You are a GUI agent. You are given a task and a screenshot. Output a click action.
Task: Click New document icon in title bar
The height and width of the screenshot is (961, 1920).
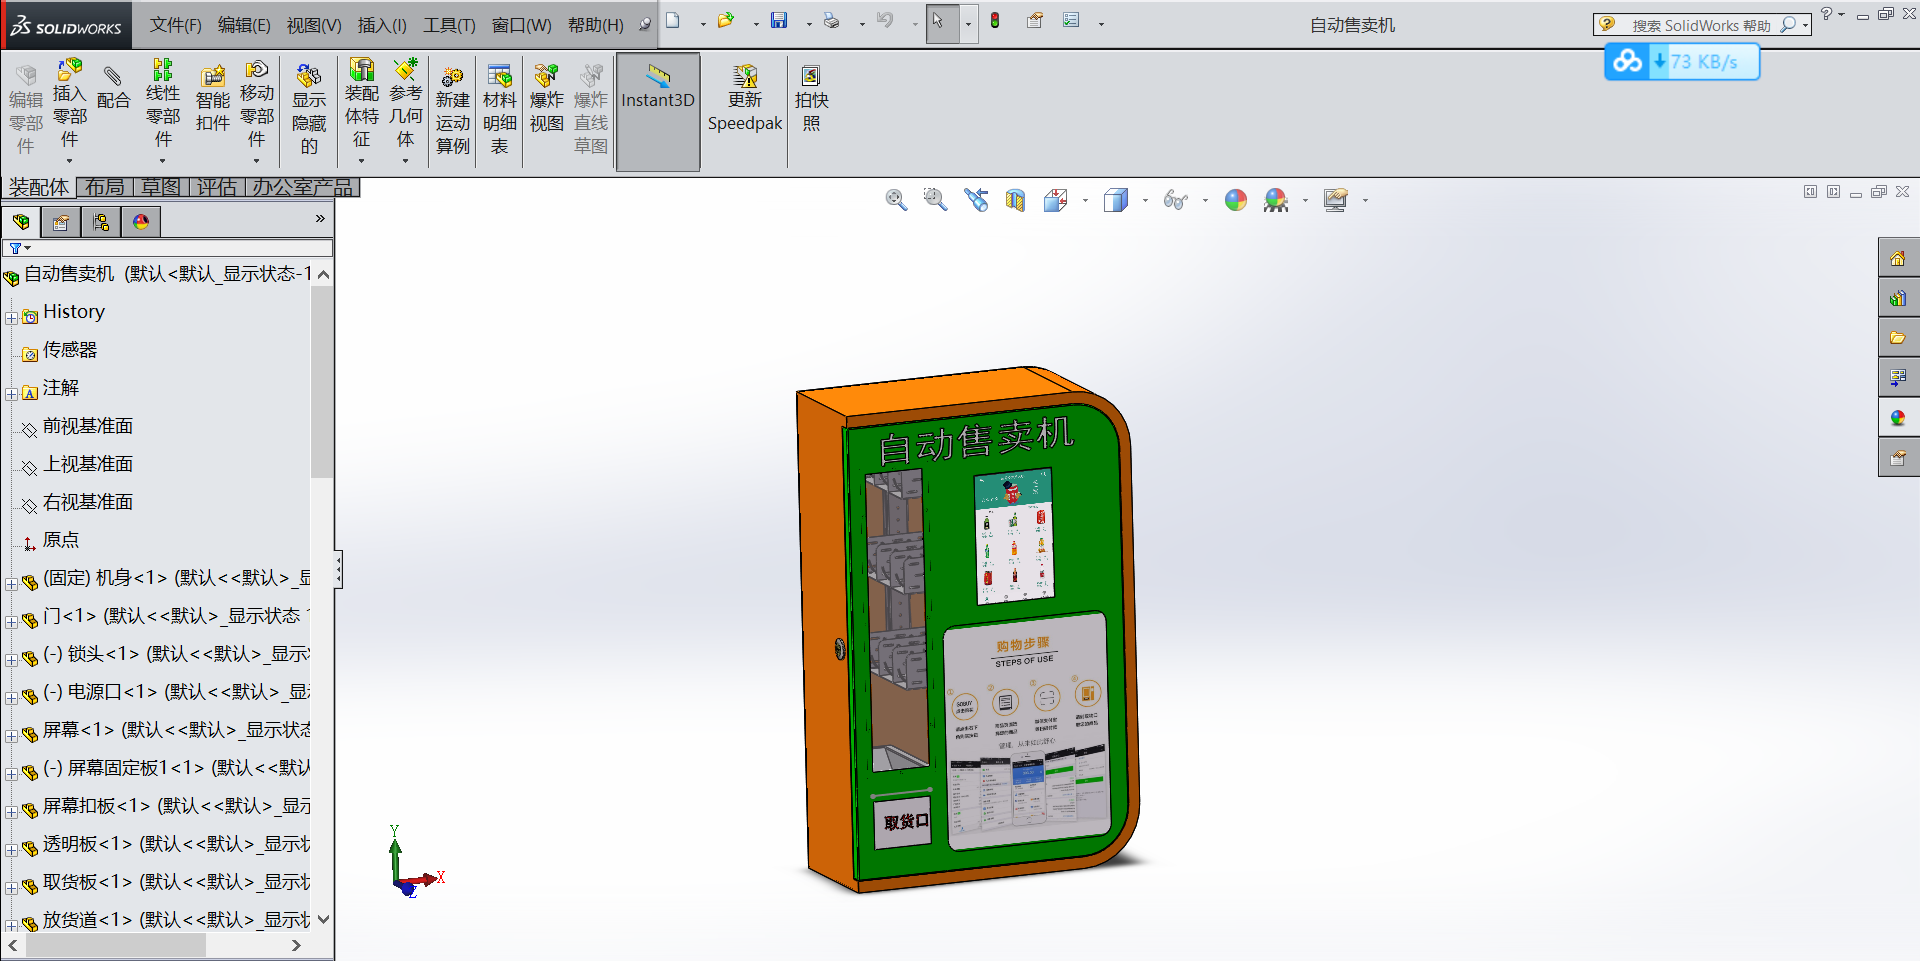[673, 20]
